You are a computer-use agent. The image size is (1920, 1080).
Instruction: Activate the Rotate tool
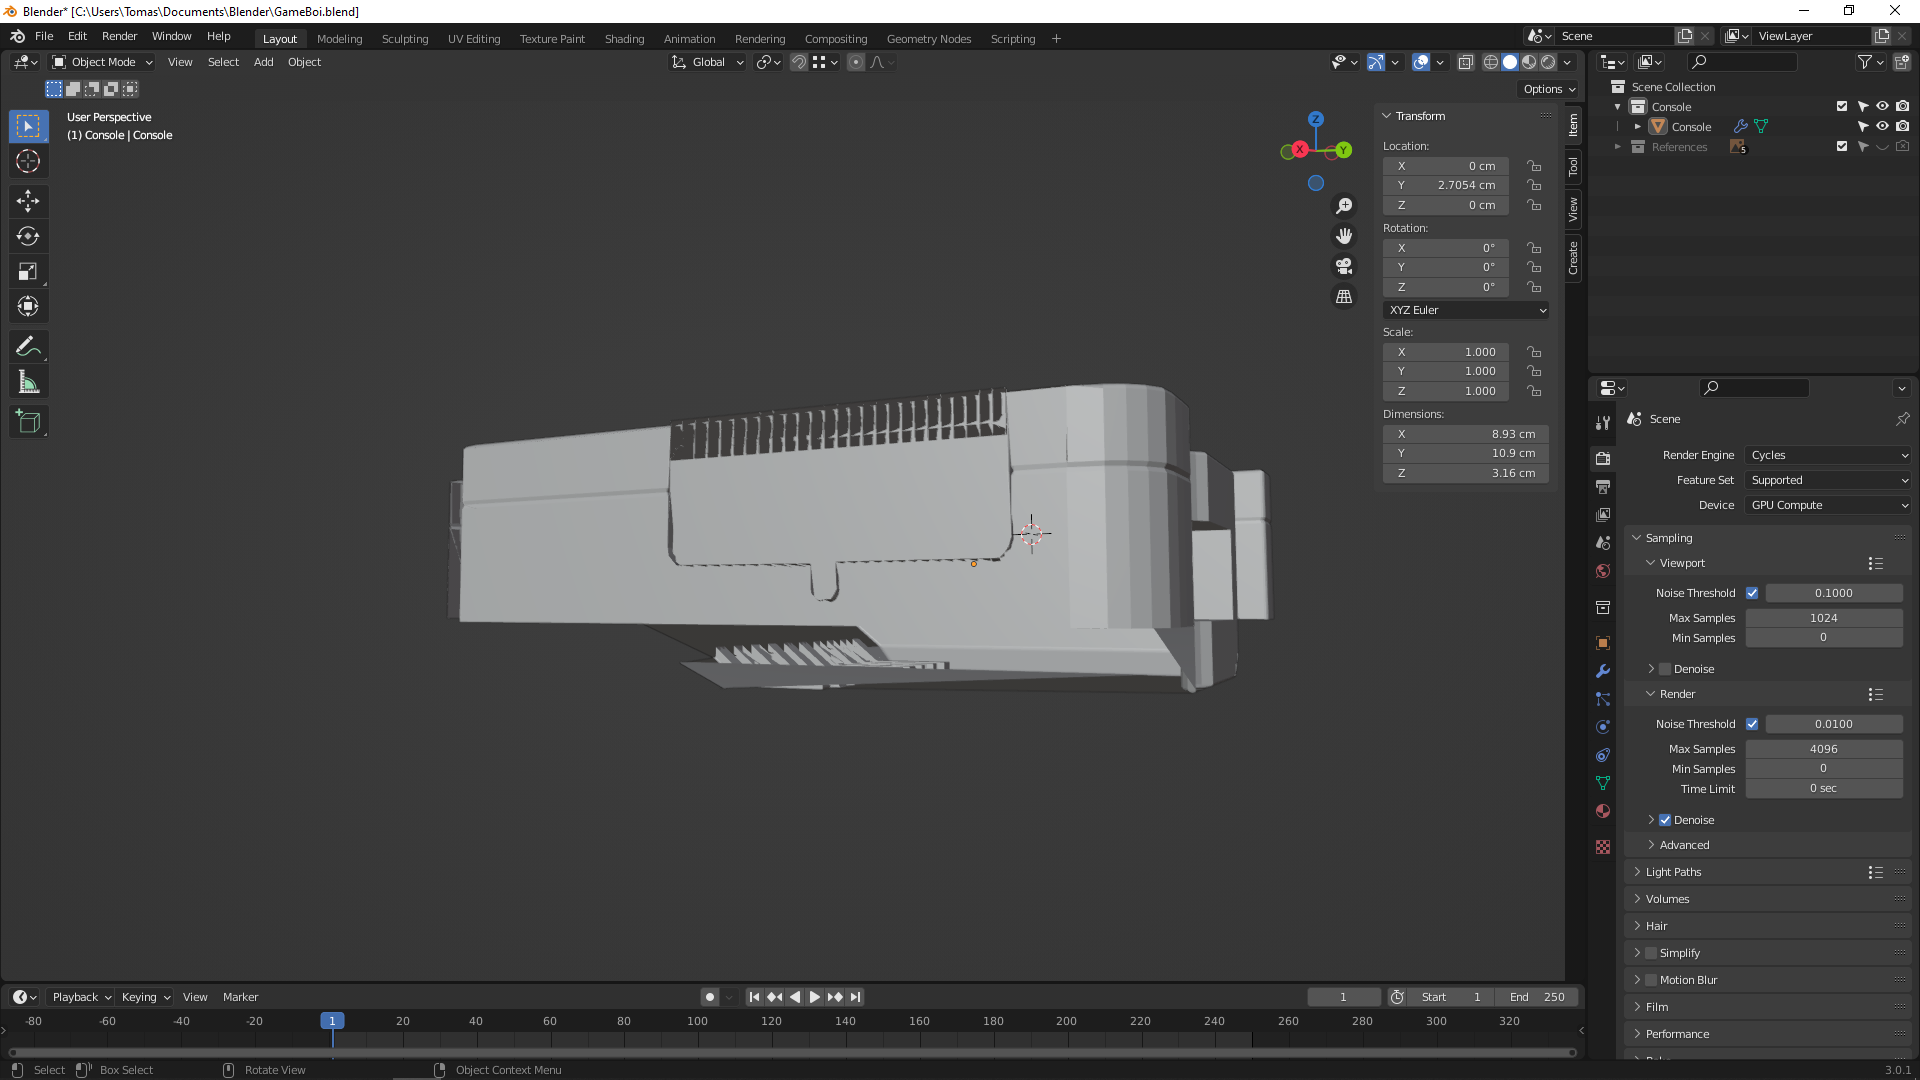[x=28, y=236]
